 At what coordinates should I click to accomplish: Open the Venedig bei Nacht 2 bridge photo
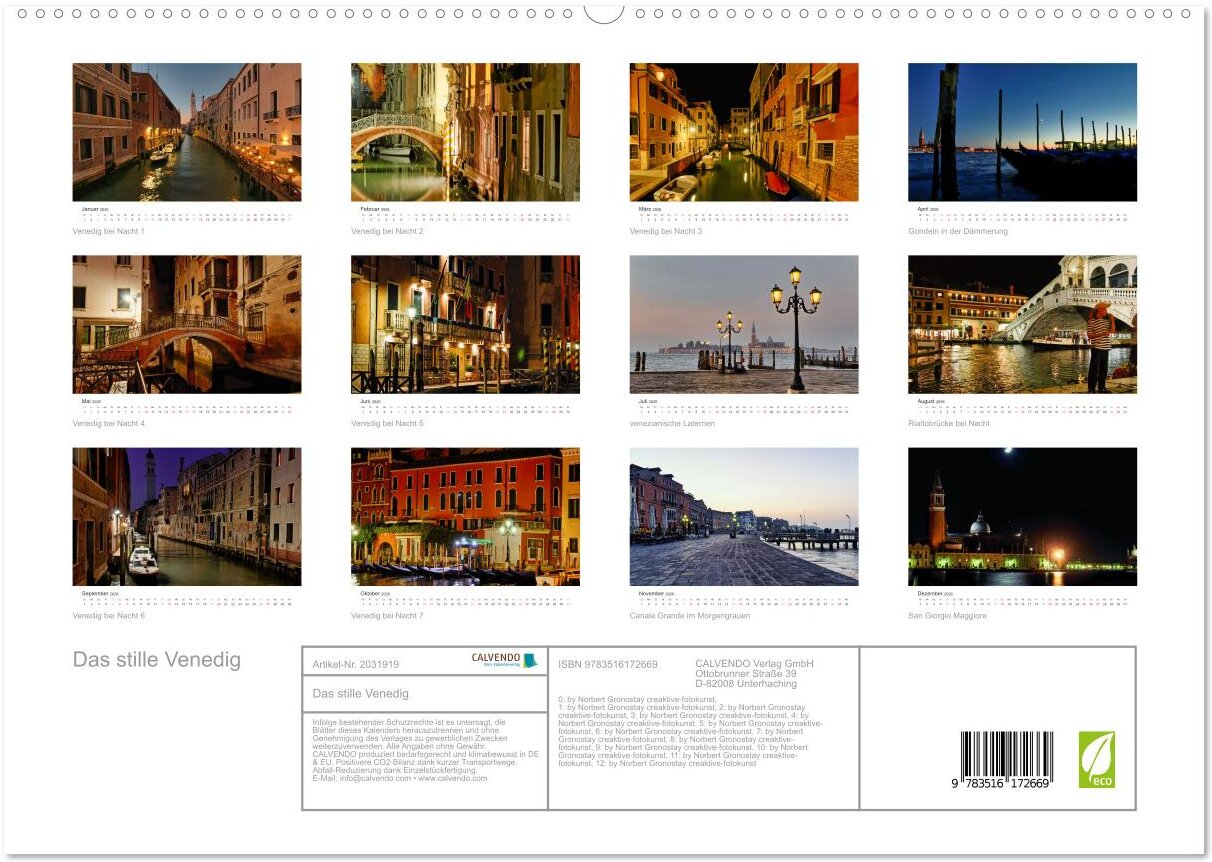(465, 132)
